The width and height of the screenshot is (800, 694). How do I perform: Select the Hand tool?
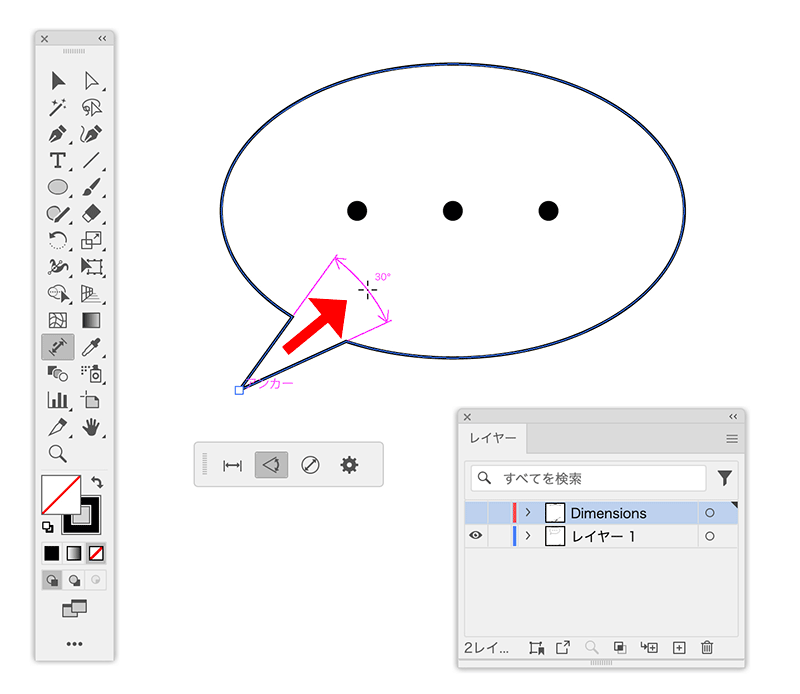tap(91, 427)
